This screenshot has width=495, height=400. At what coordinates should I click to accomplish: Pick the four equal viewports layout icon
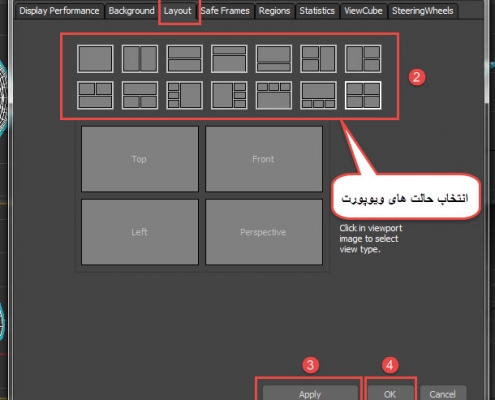pyautogui.click(x=363, y=95)
